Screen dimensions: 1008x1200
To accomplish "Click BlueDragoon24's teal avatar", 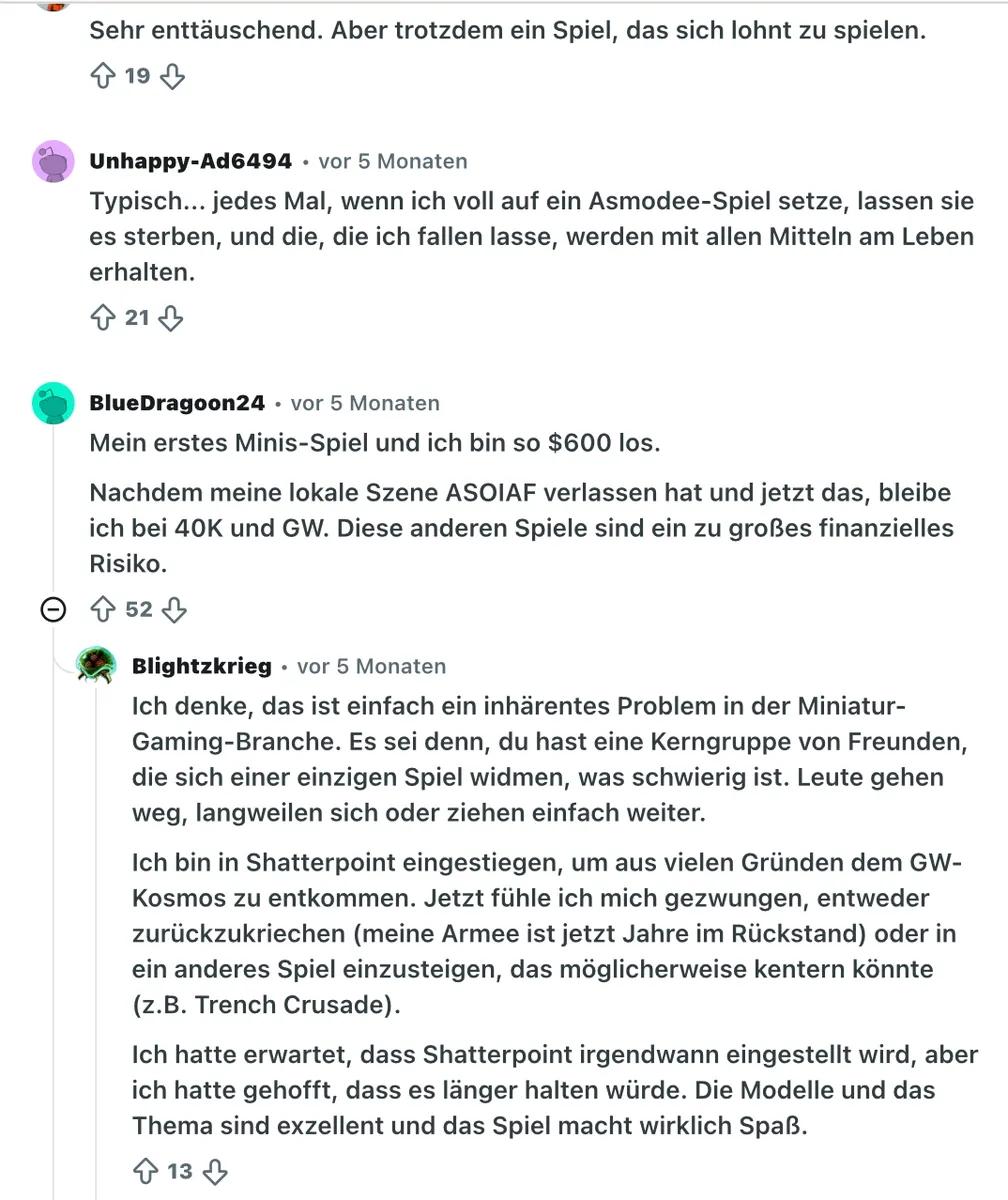I will click(53, 403).
